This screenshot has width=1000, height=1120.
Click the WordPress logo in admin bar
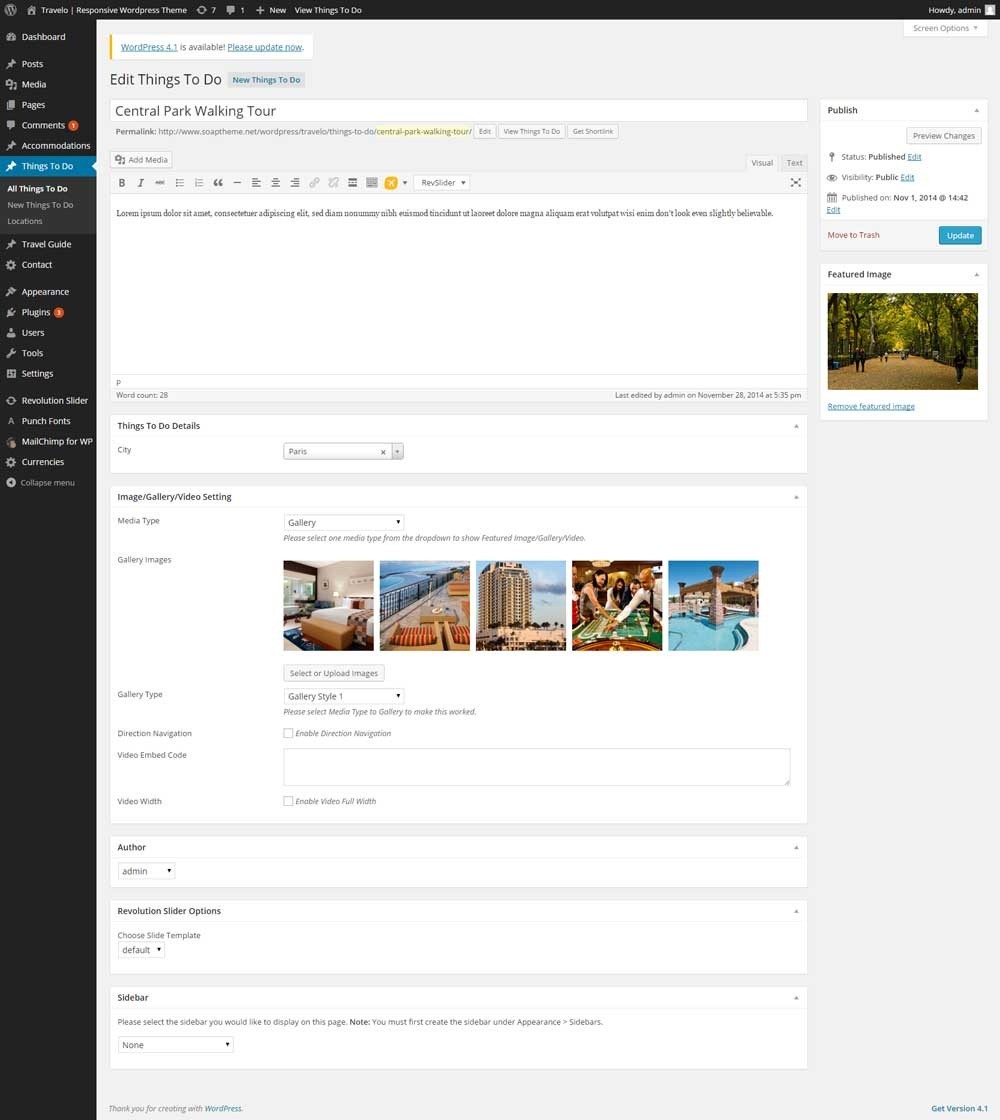click(x=10, y=10)
